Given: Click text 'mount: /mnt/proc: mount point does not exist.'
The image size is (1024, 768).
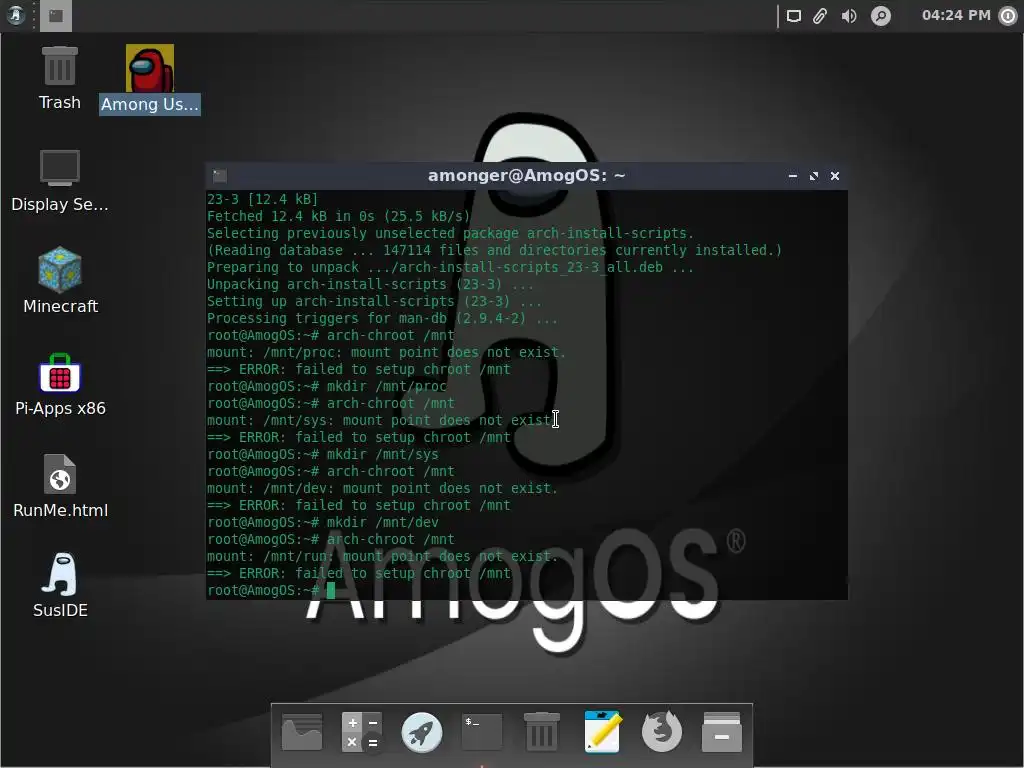Looking at the screenshot, I should [387, 353].
